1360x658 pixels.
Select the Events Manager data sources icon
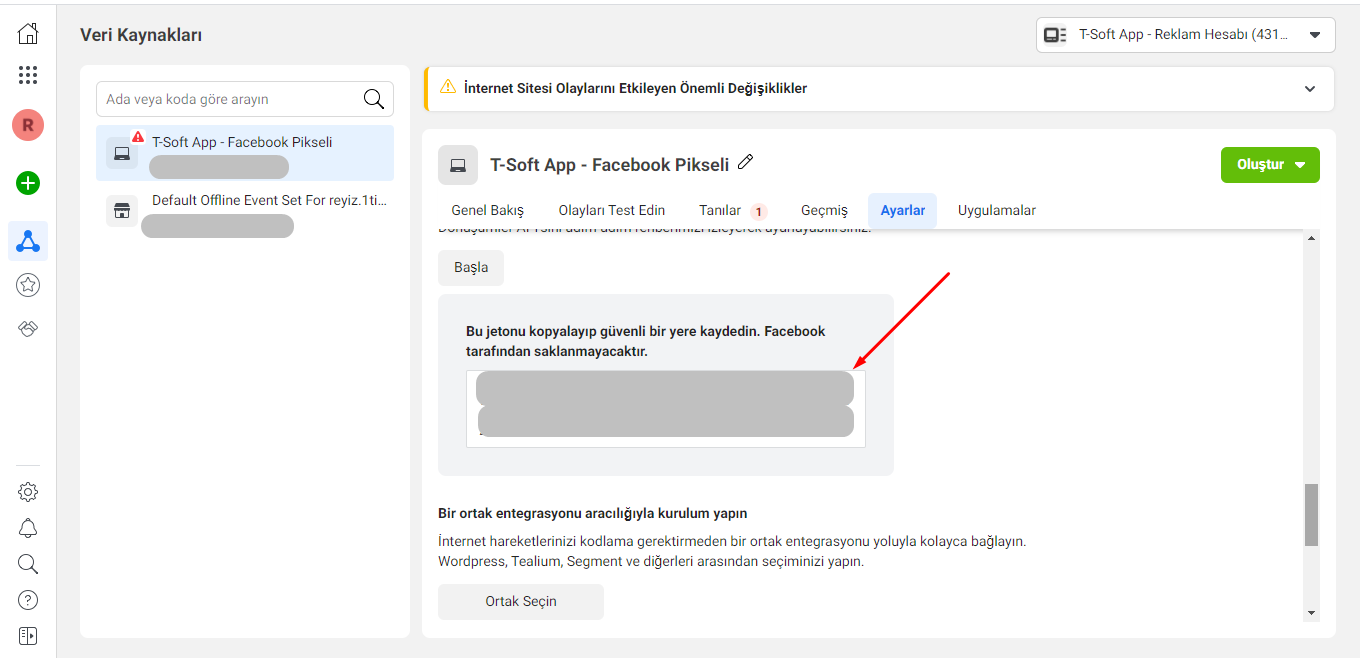(28, 241)
